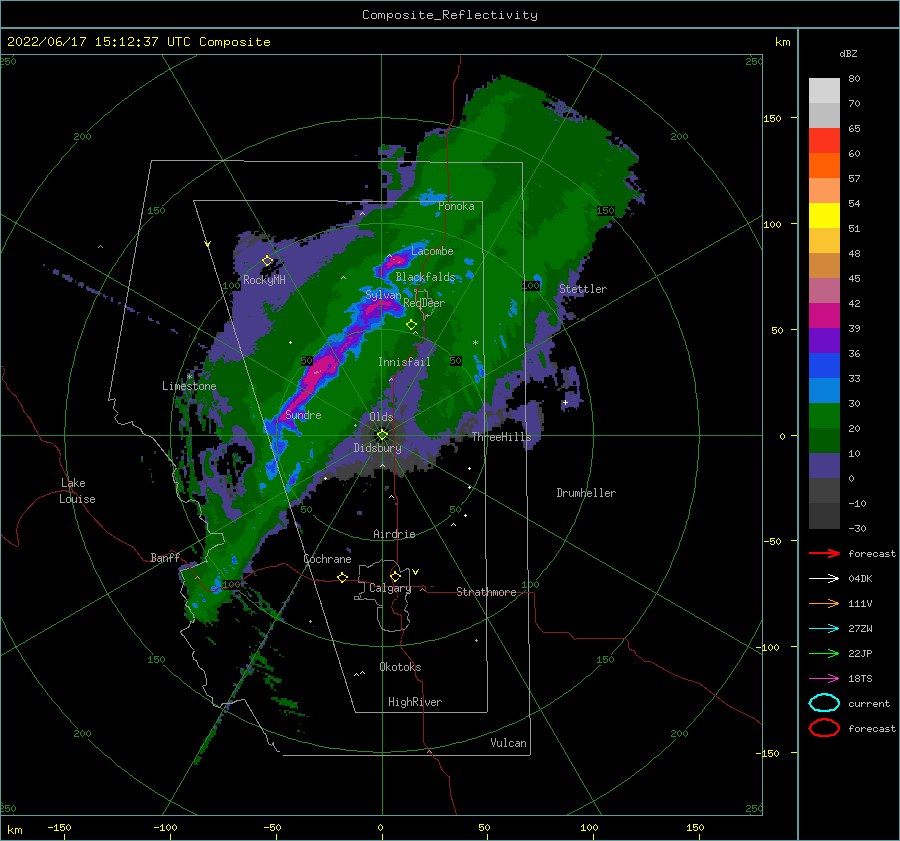Image resolution: width=900 pixels, height=841 pixels.
Task: Click the 'Stettler' town label
Action: (583, 289)
